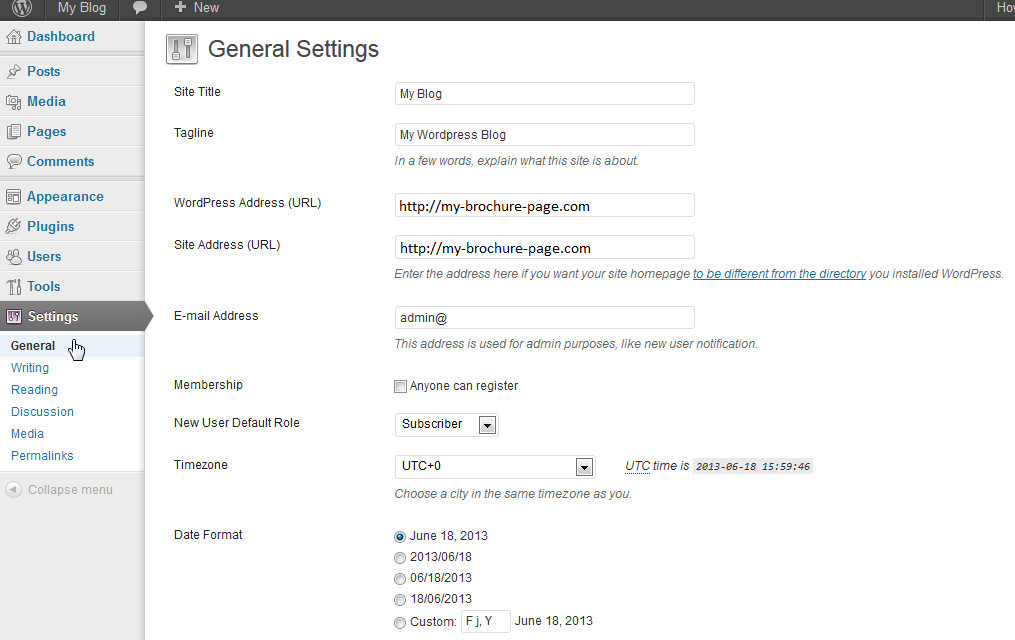Image resolution: width=1015 pixels, height=640 pixels.
Task: Follow the 'to be different from the directory' link
Action: [779, 274]
